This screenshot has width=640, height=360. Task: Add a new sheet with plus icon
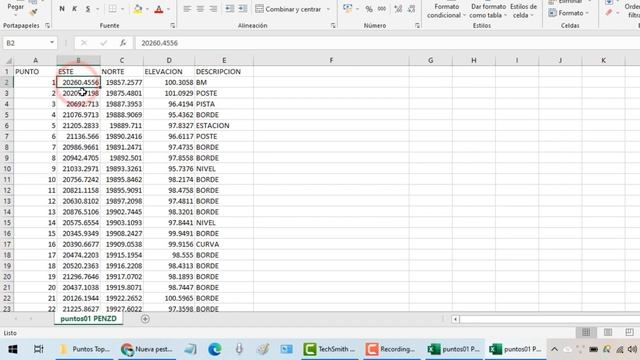click(x=145, y=319)
